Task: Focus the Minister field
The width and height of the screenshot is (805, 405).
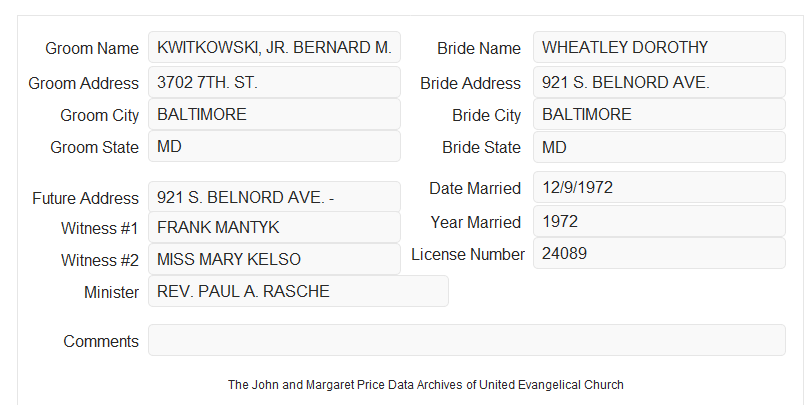Action: 298,291
